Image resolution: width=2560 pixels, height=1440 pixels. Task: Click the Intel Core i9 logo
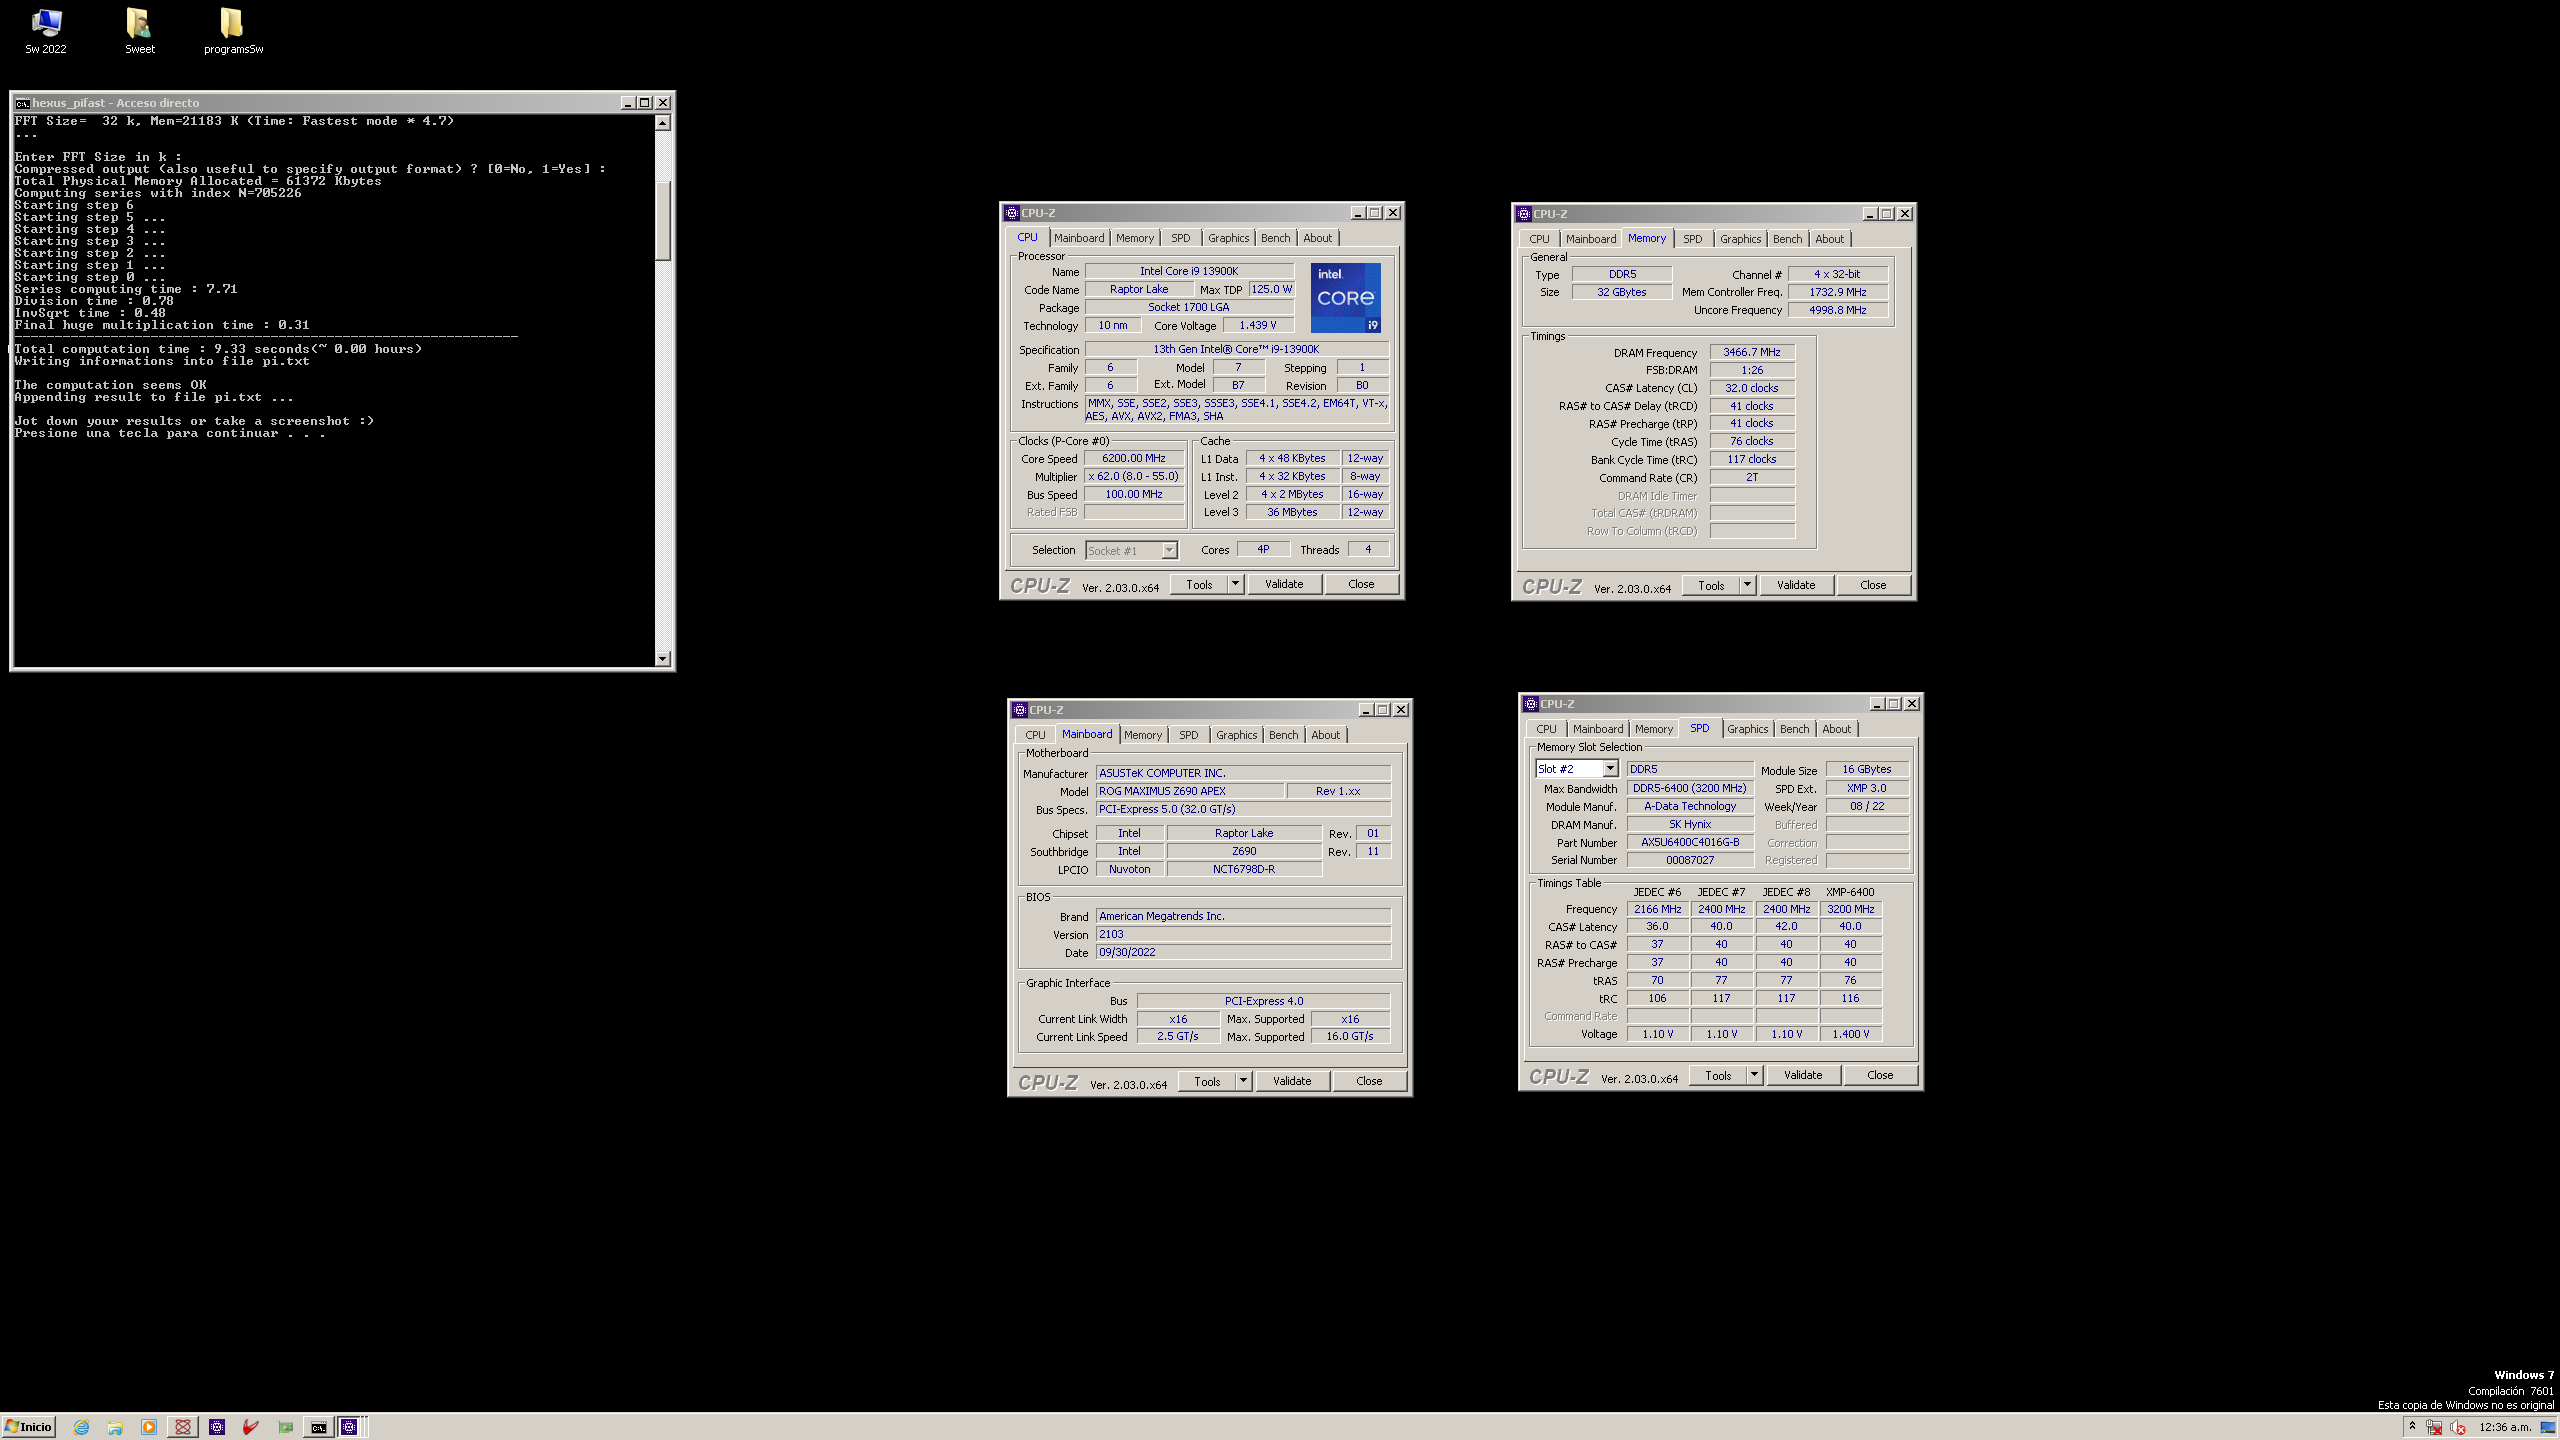1345,298
